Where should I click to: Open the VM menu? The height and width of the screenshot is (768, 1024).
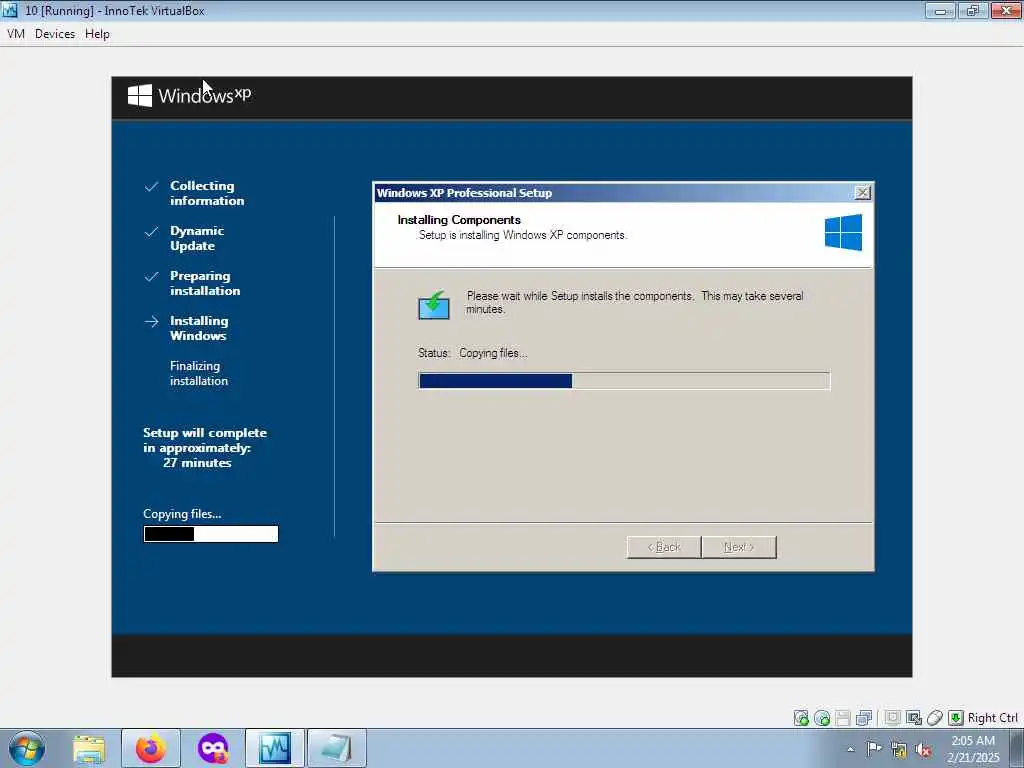point(16,34)
